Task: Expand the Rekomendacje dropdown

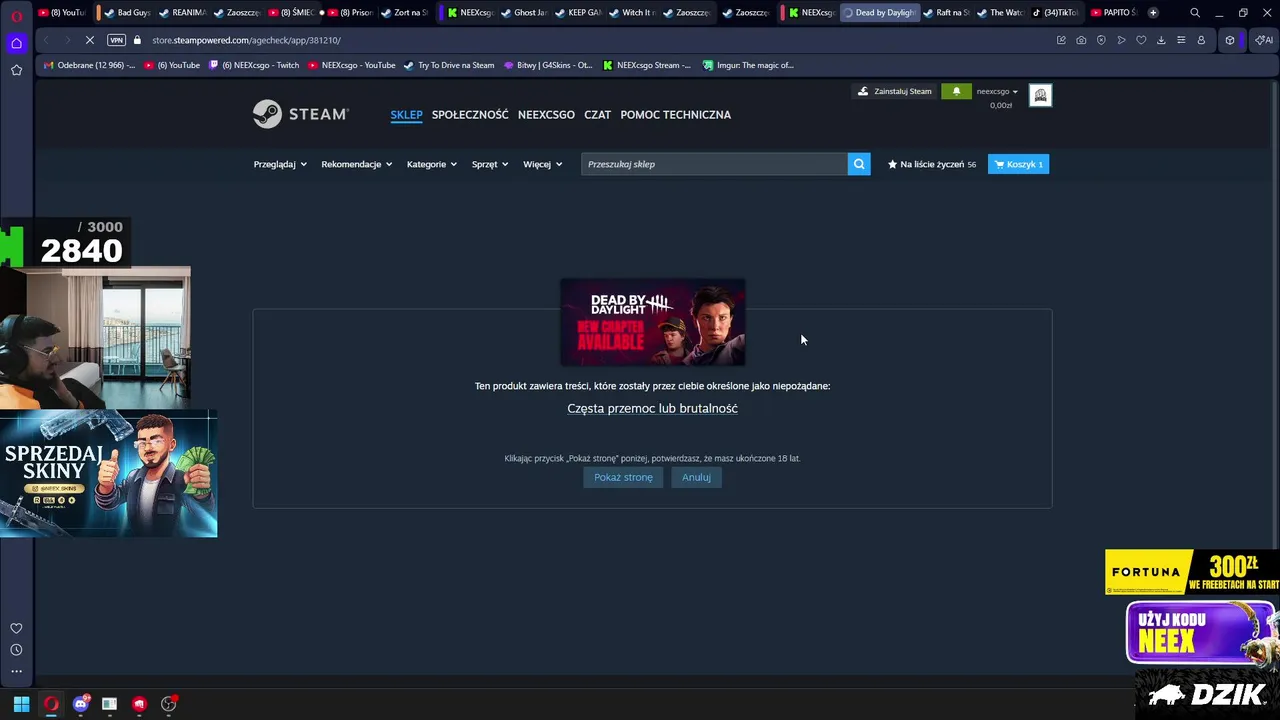Action: click(x=357, y=164)
